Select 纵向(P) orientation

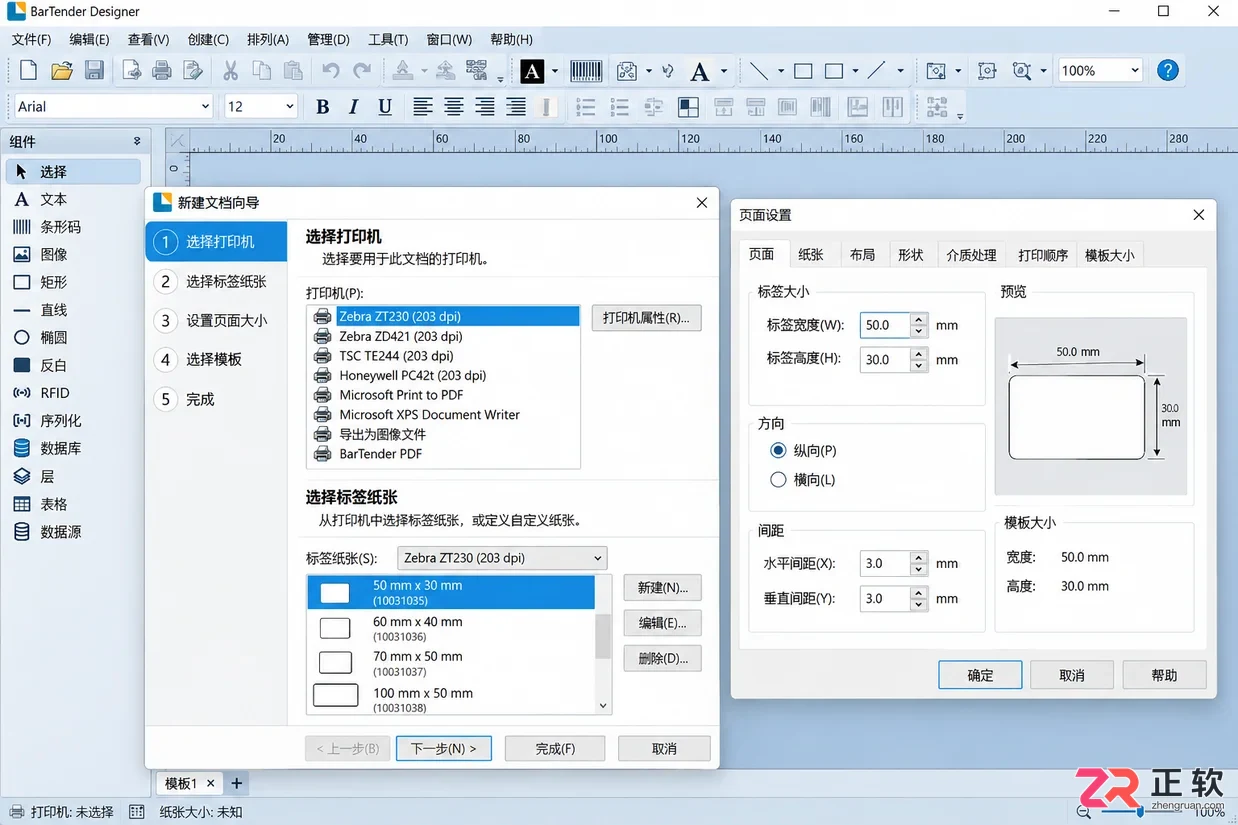779,451
